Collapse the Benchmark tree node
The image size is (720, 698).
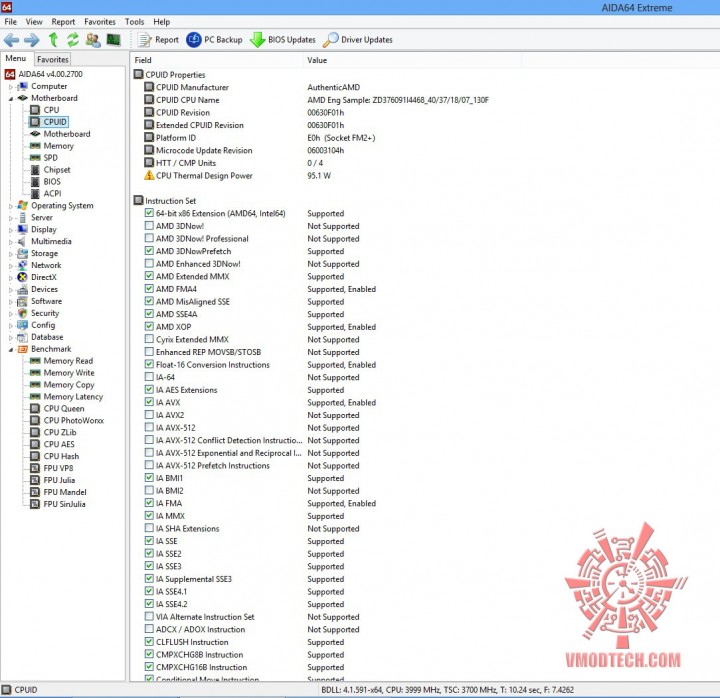(x=11, y=350)
